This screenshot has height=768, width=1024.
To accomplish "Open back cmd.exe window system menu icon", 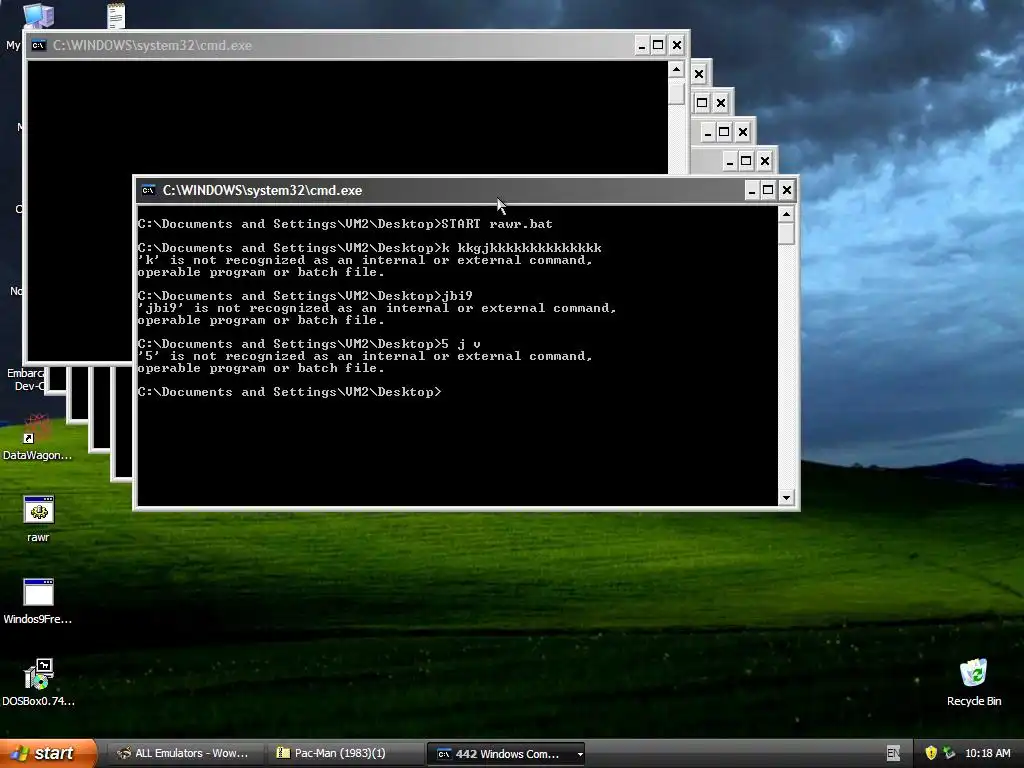I will pyautogui.click(x=39, y=45).
